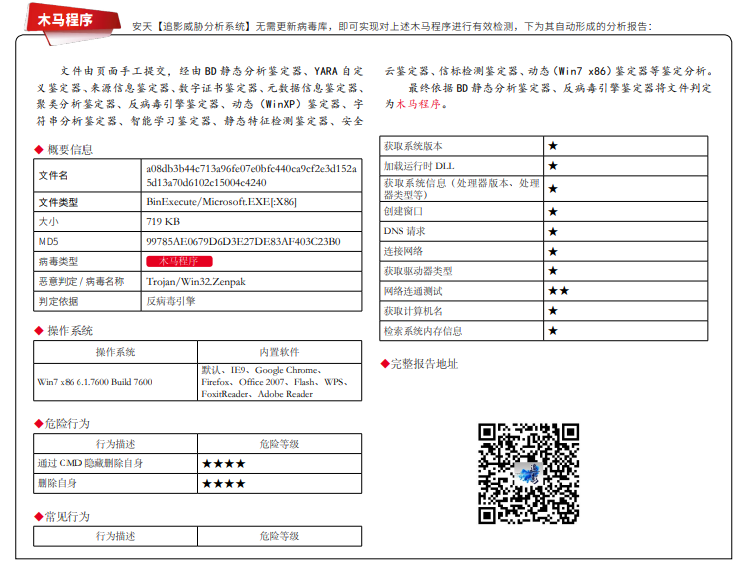Click the star rating for 获取计算机名
Screen dimensions: 744x561
coord(553,311)
